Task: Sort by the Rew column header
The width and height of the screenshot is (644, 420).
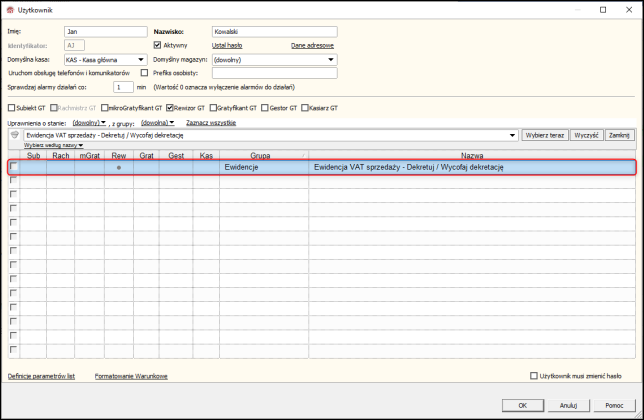Action: click(119, 156)
